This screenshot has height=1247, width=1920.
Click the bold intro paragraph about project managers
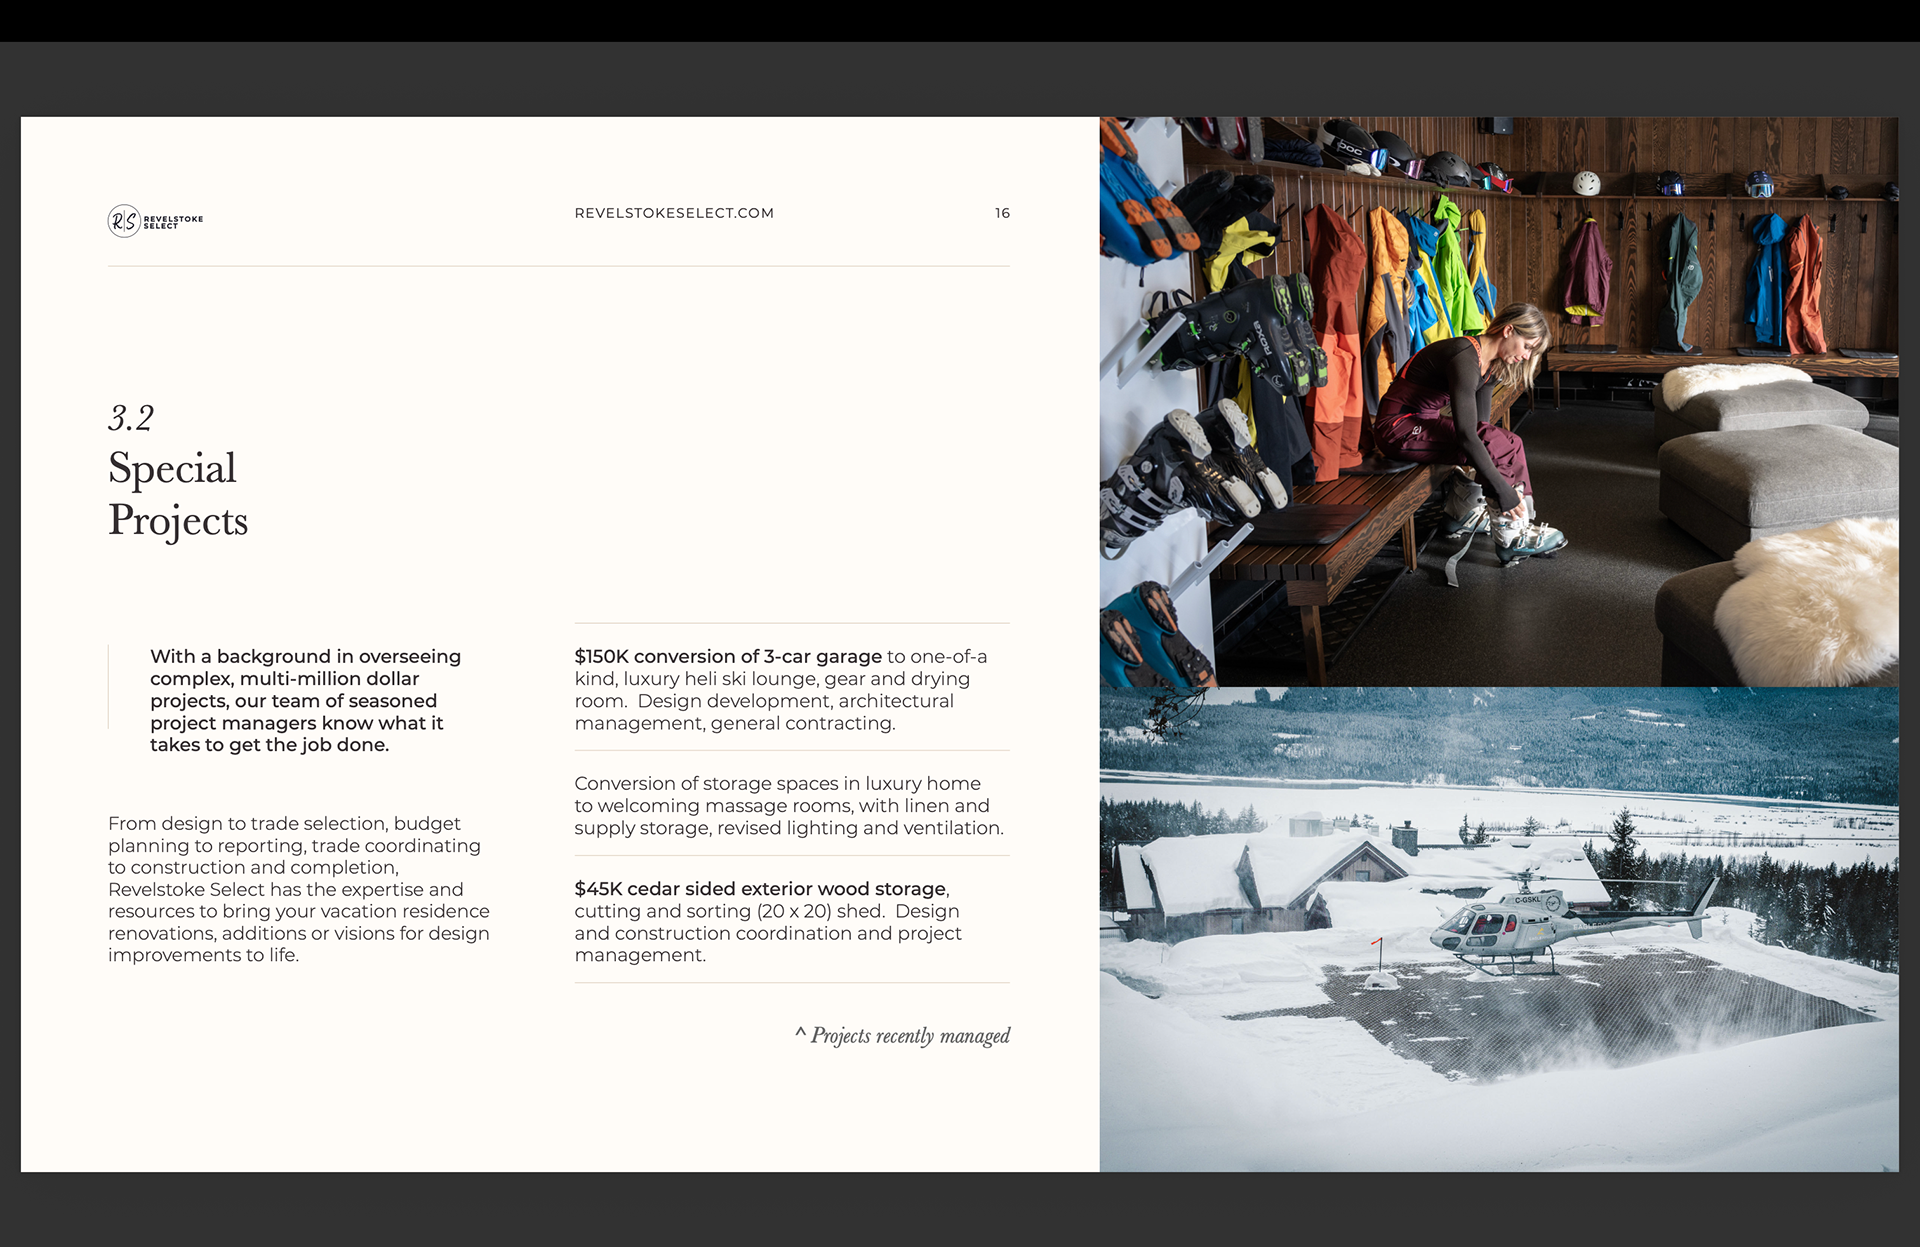pyautogui.click(x=305, y=700)
